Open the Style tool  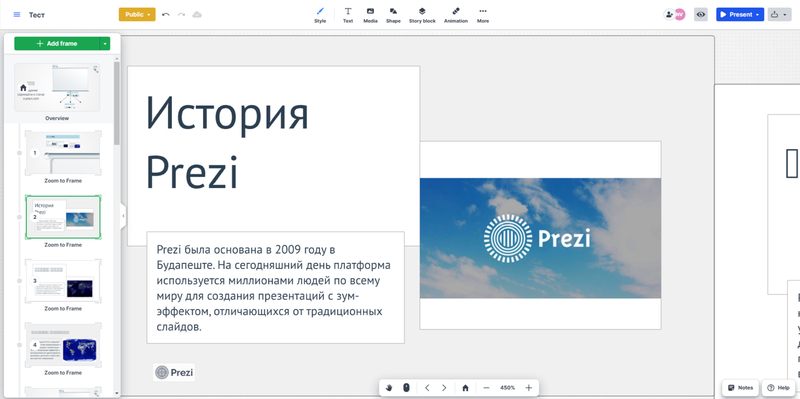[x=320, y=15]
